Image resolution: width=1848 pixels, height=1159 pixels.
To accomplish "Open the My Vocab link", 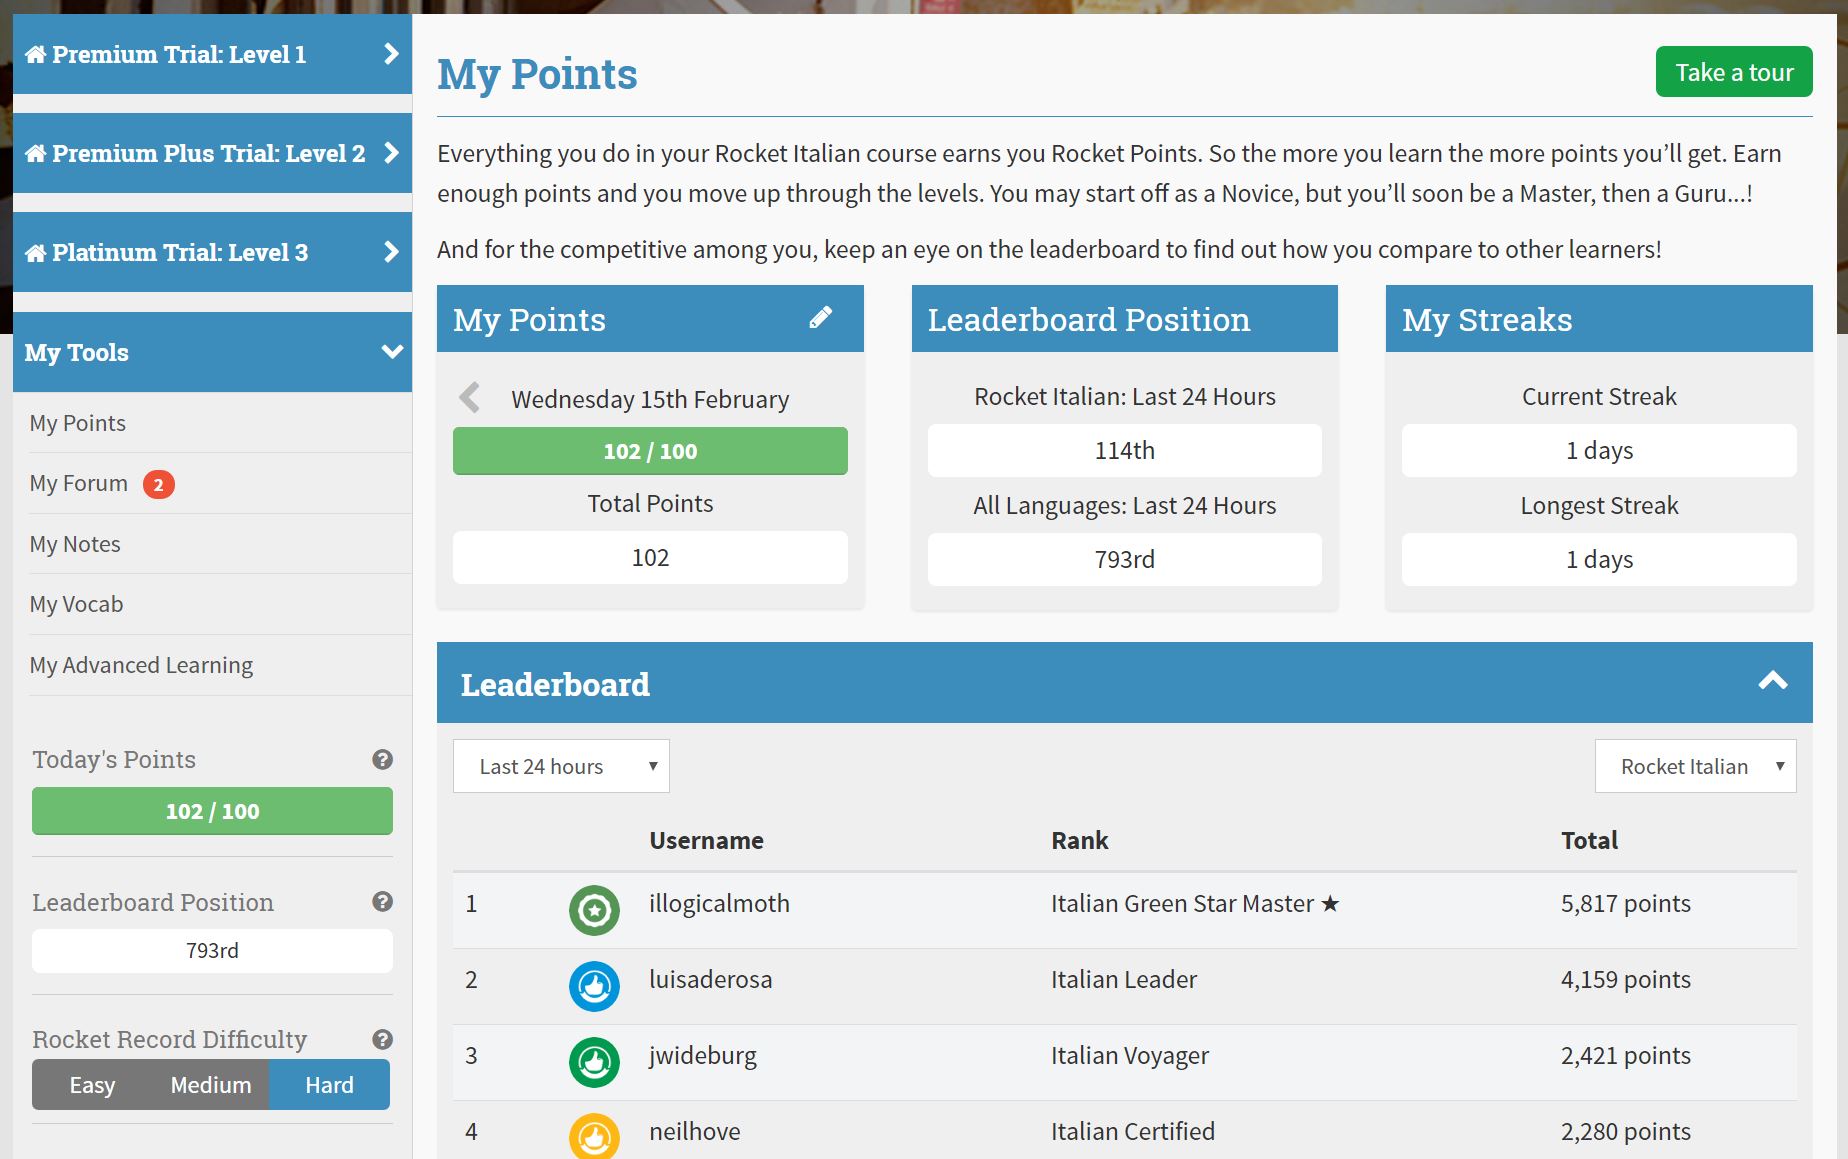I will (76, 604).
